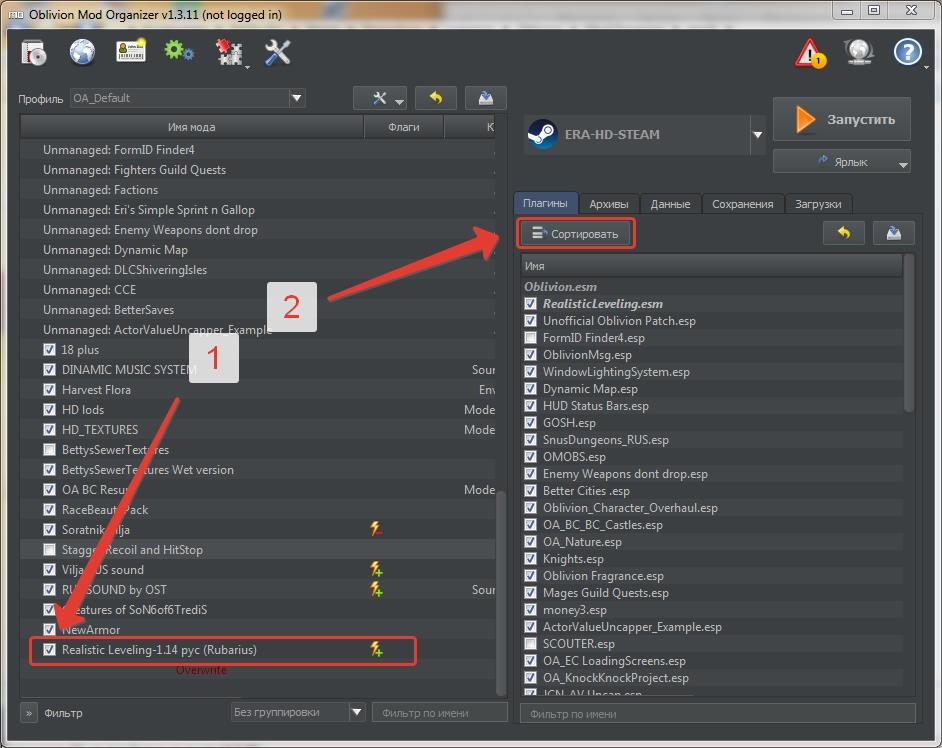Uncheck the Realistic Leveling-1.14 mod checkbox
This screenshot has height=748, width=942.
[x=50, y=650]
